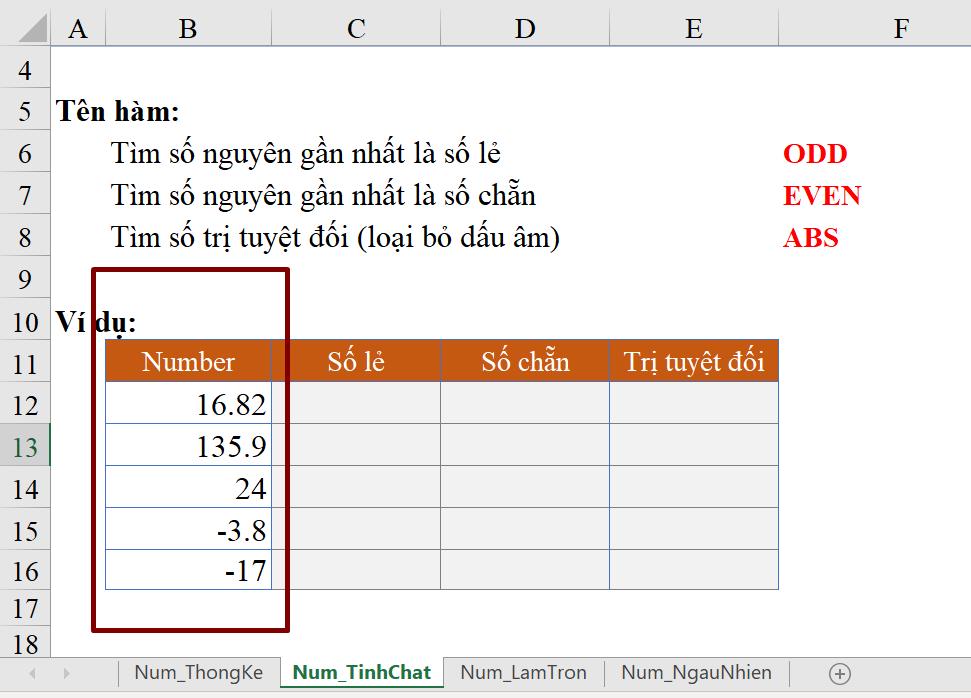The width and height of the screenshot is (971, 698).
Task: Click the Number column header cell
Action: [186, 362]
